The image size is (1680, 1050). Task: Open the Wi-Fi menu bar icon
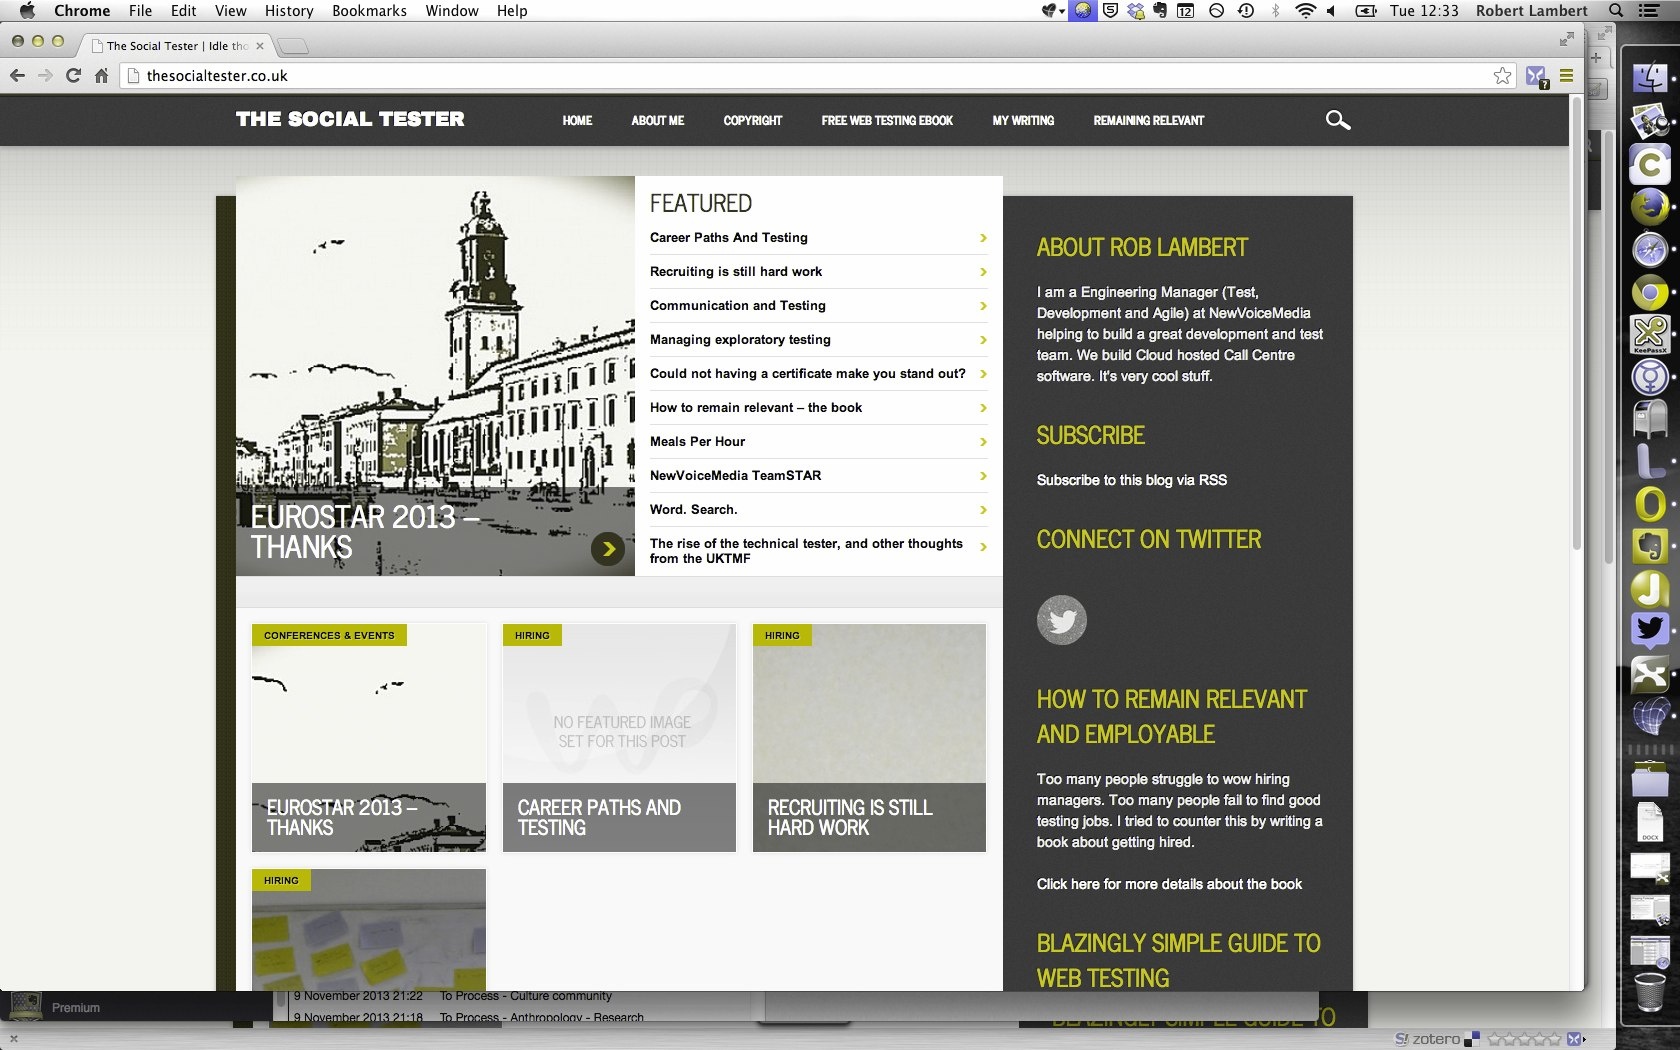pyautogui.click(x=1305, y=11)
